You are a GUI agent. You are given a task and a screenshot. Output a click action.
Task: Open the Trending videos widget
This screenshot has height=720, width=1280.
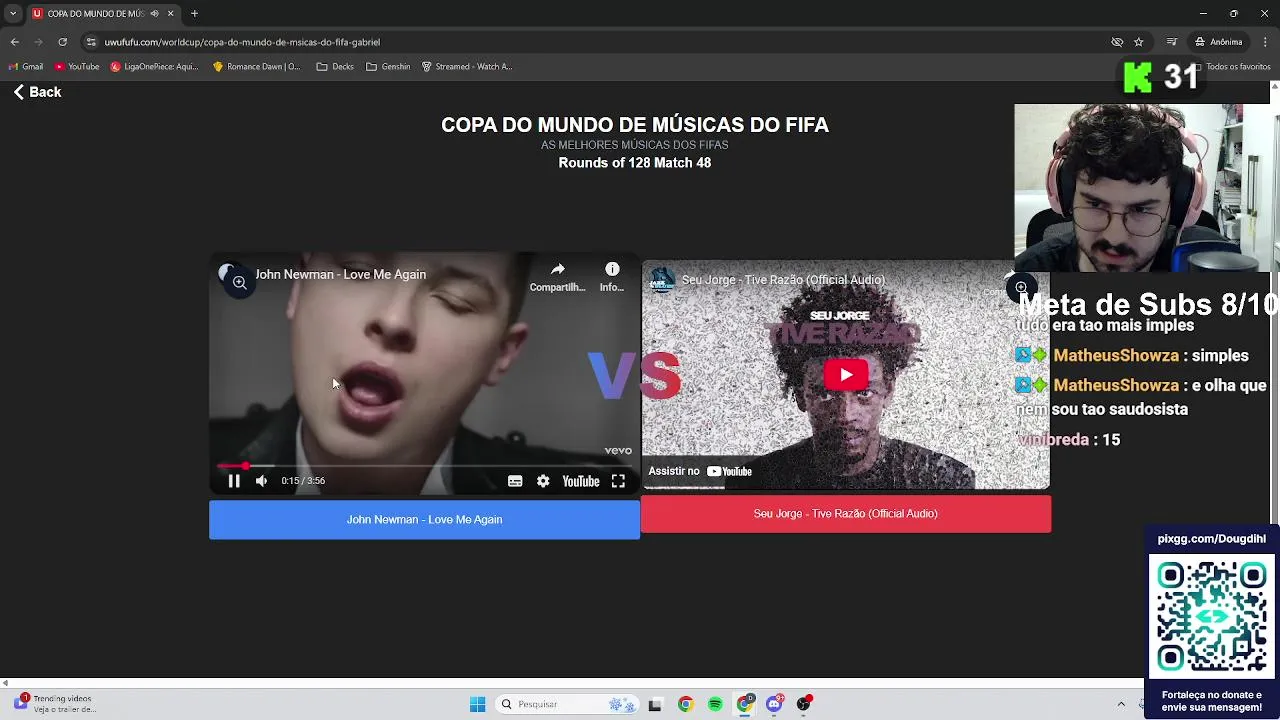coord(55,704)
